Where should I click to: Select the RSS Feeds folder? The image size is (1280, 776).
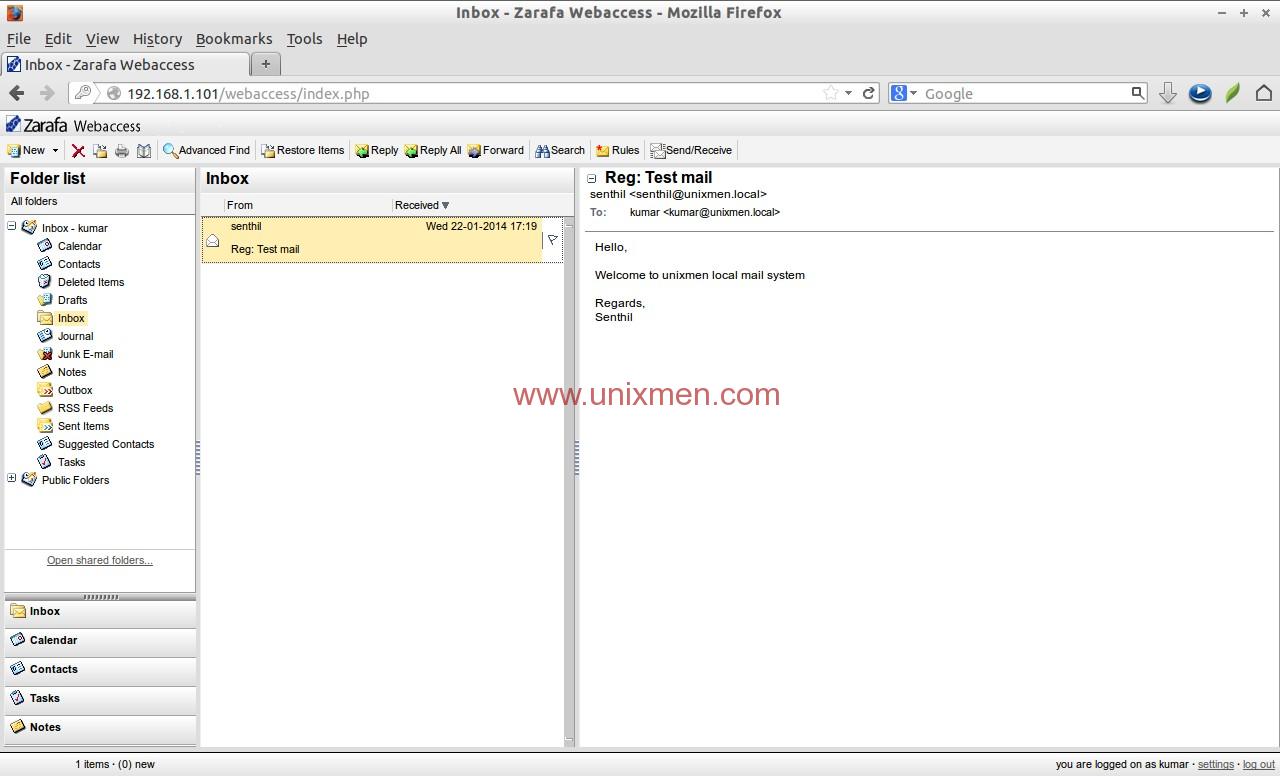(x=85, y=408)
